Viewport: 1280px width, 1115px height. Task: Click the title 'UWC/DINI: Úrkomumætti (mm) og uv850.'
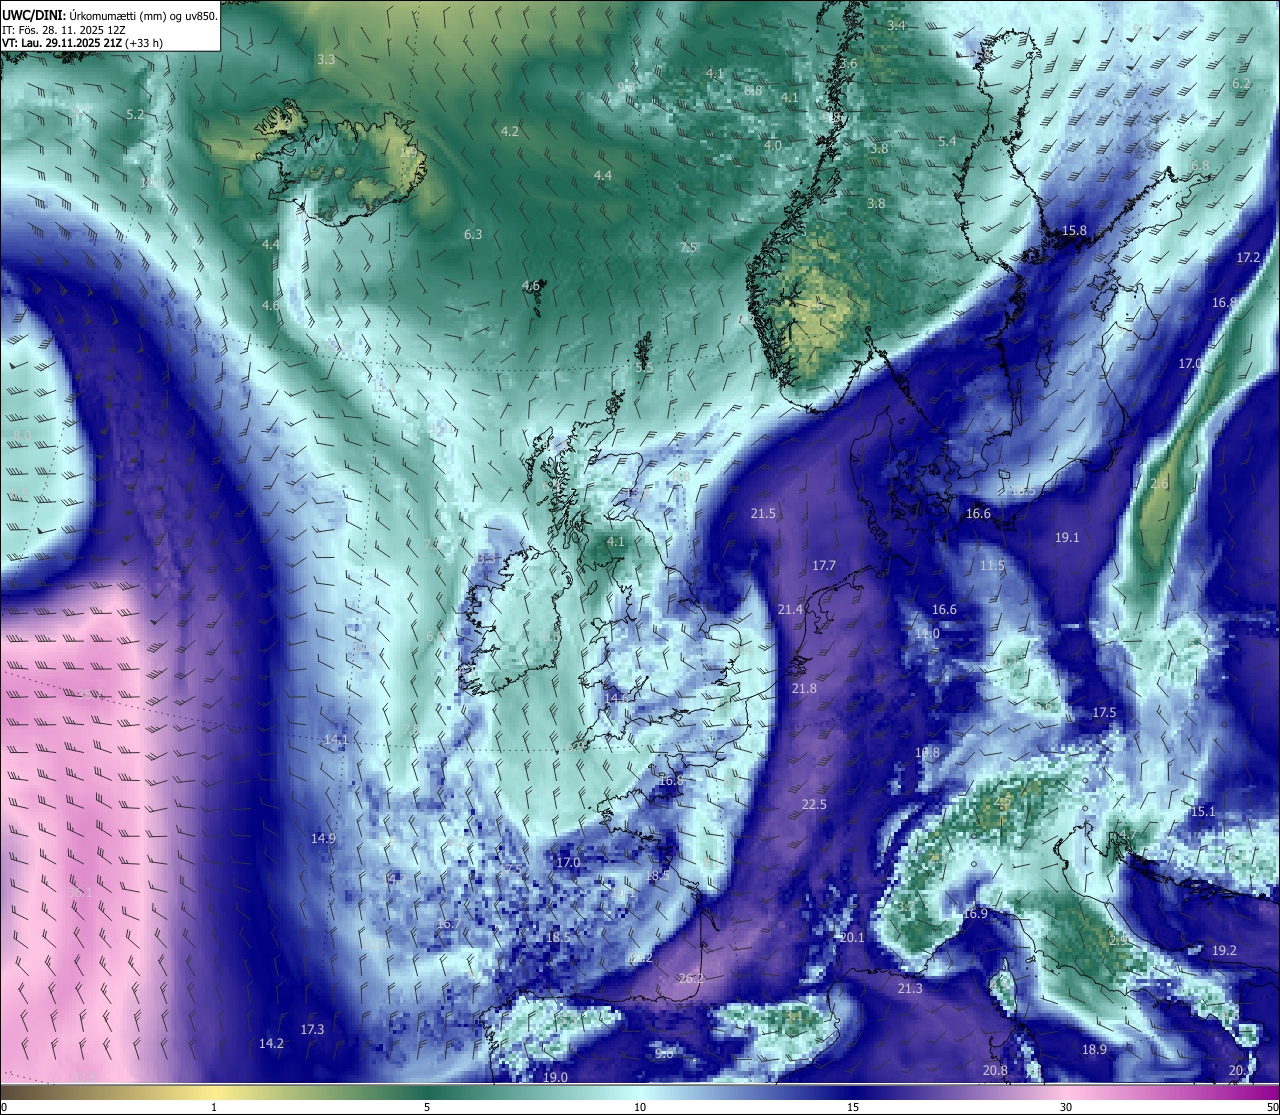110,16
